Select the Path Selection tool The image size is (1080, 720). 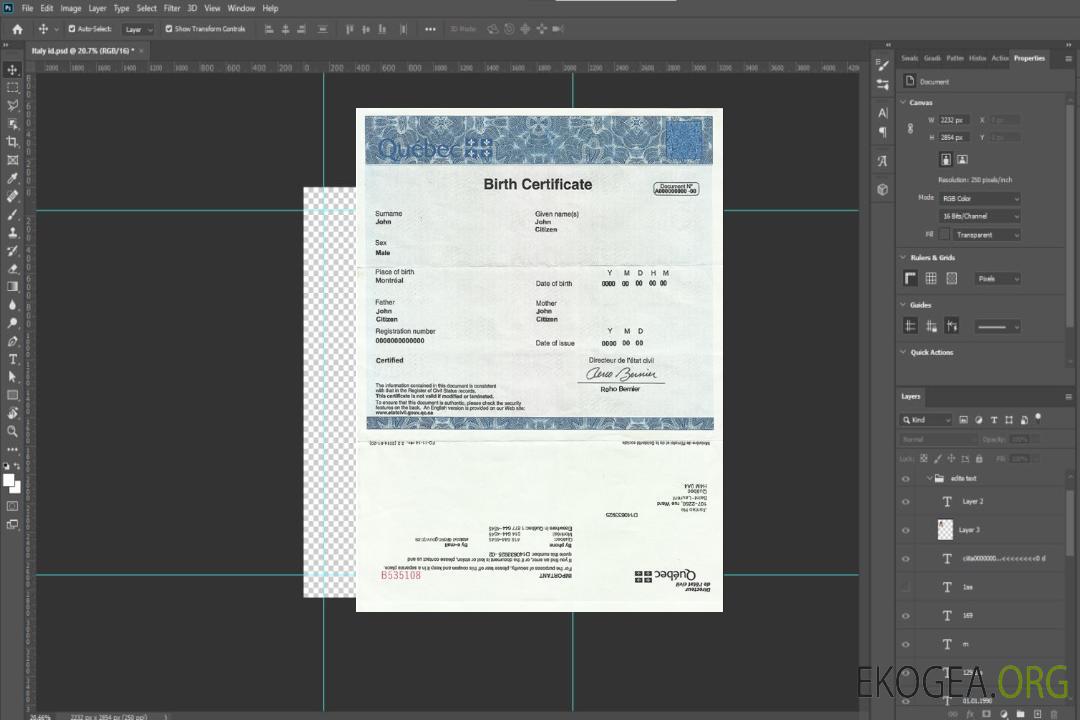click(x=12, y=377)
